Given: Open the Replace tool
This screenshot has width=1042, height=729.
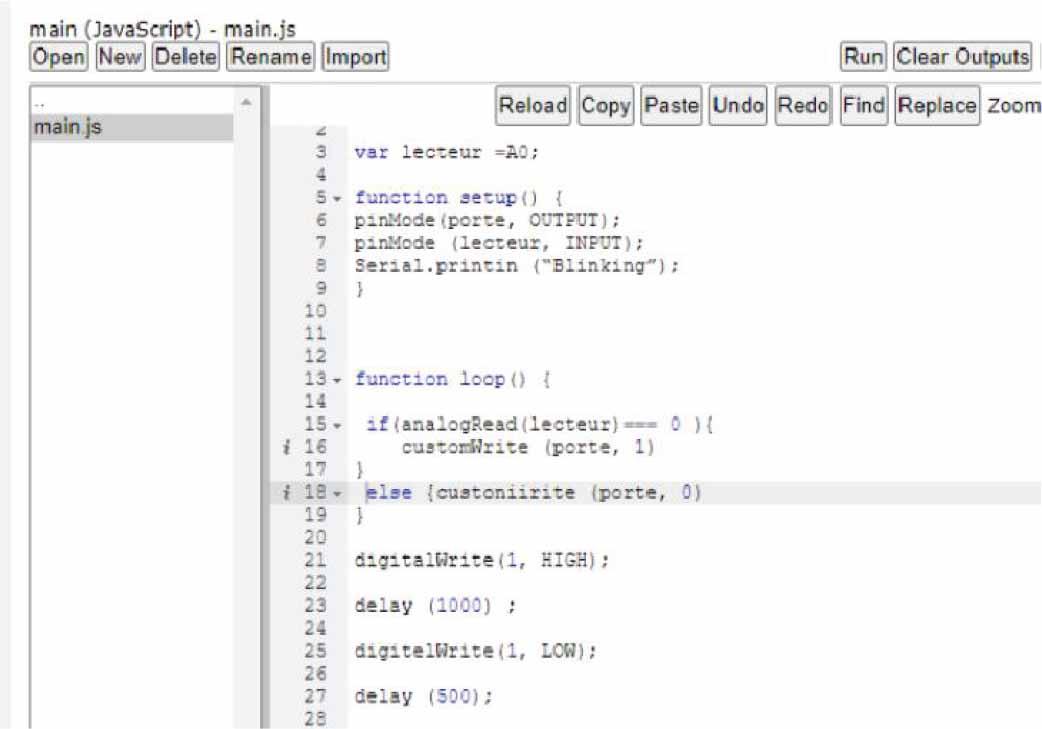Looking at the screenshot, I should 937,105.
